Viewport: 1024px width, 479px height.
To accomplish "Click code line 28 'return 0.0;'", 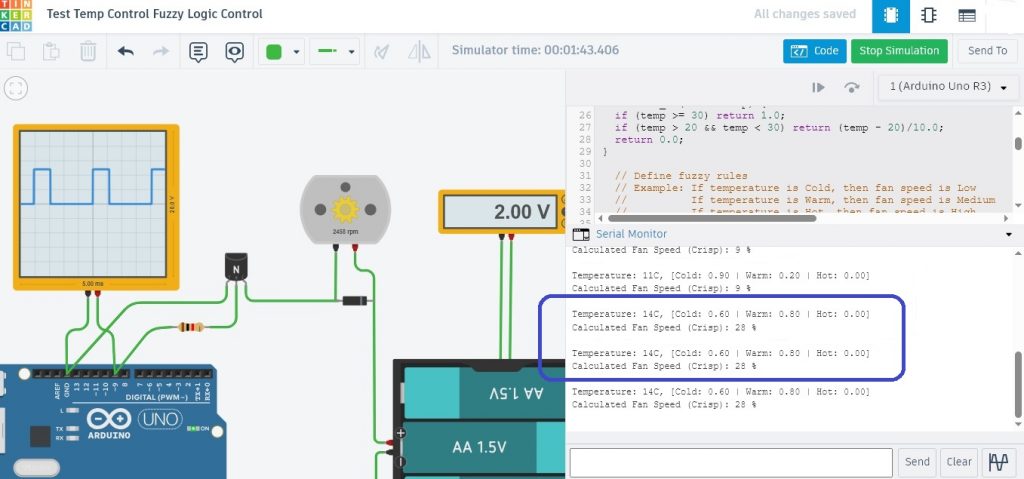I will [648, 140].
